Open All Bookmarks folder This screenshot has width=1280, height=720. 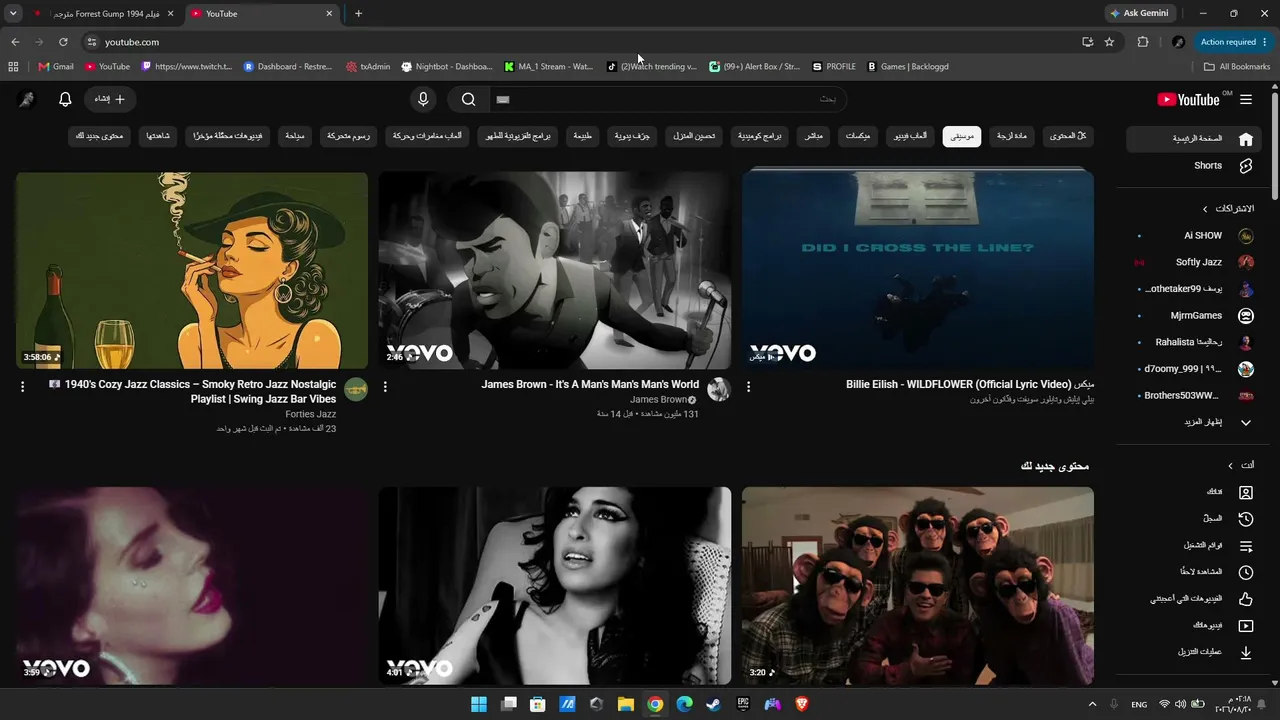coord(1237,67)
